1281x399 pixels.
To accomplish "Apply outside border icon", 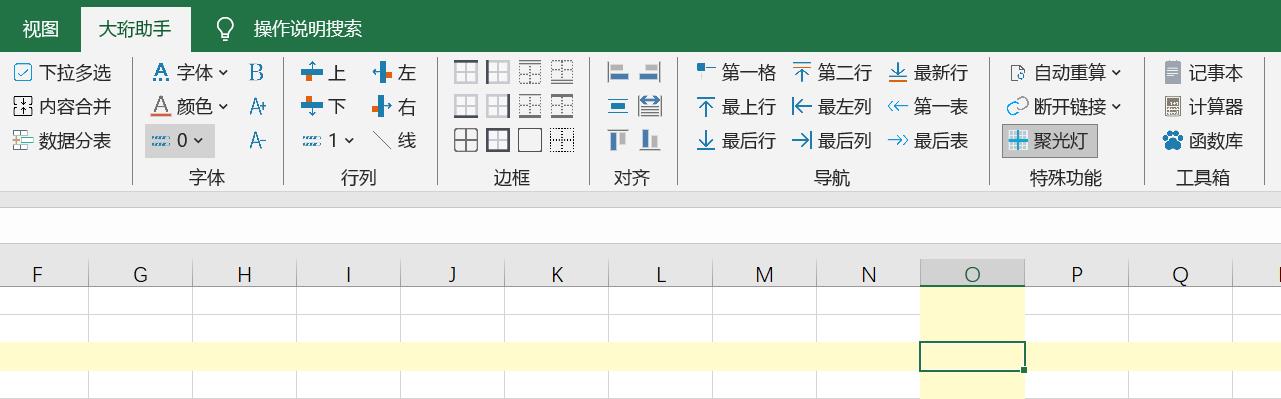I will [530, 141].
